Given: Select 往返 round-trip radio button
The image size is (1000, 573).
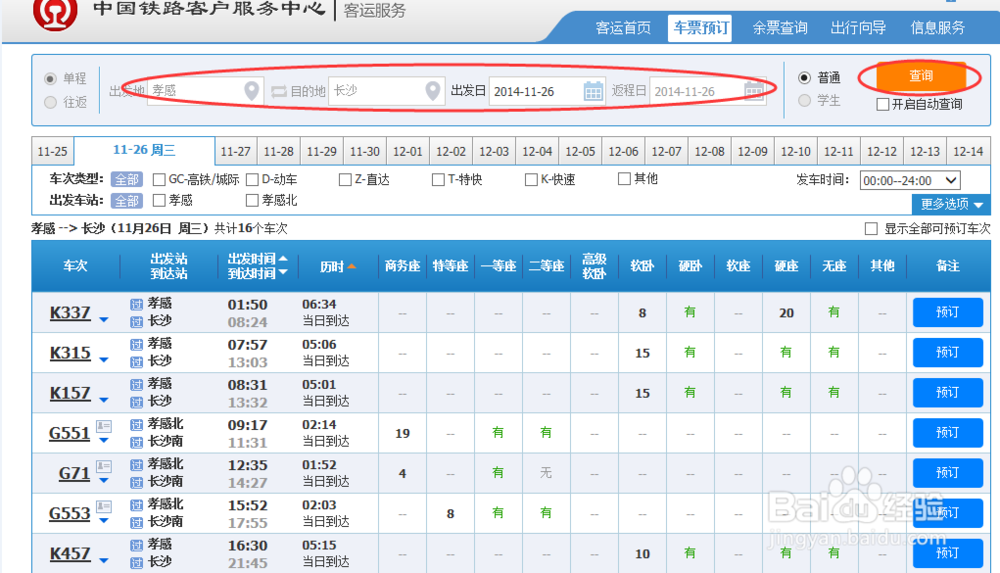Looking at the screenshot, I should 50,102.
